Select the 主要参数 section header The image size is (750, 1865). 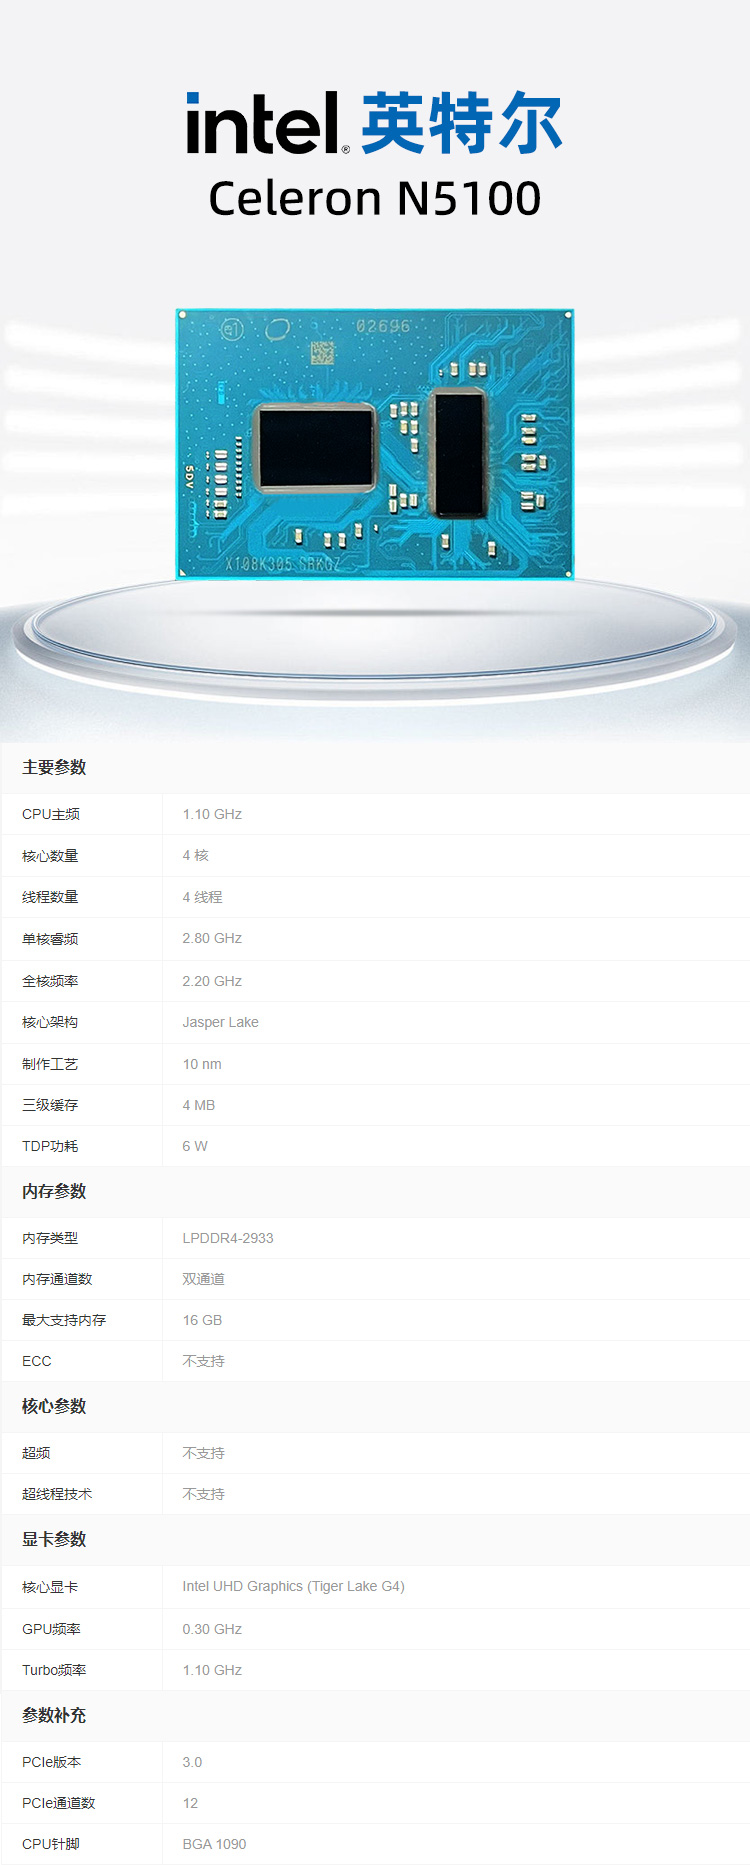[54, 767]
